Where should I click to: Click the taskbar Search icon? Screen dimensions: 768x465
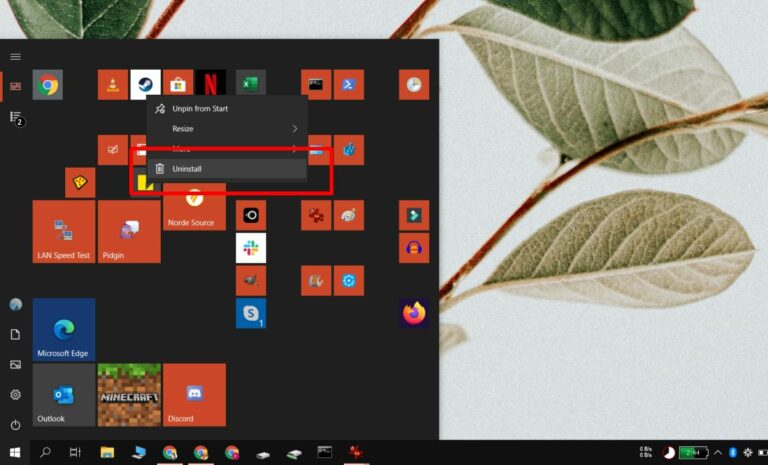[x=45, y=453]
